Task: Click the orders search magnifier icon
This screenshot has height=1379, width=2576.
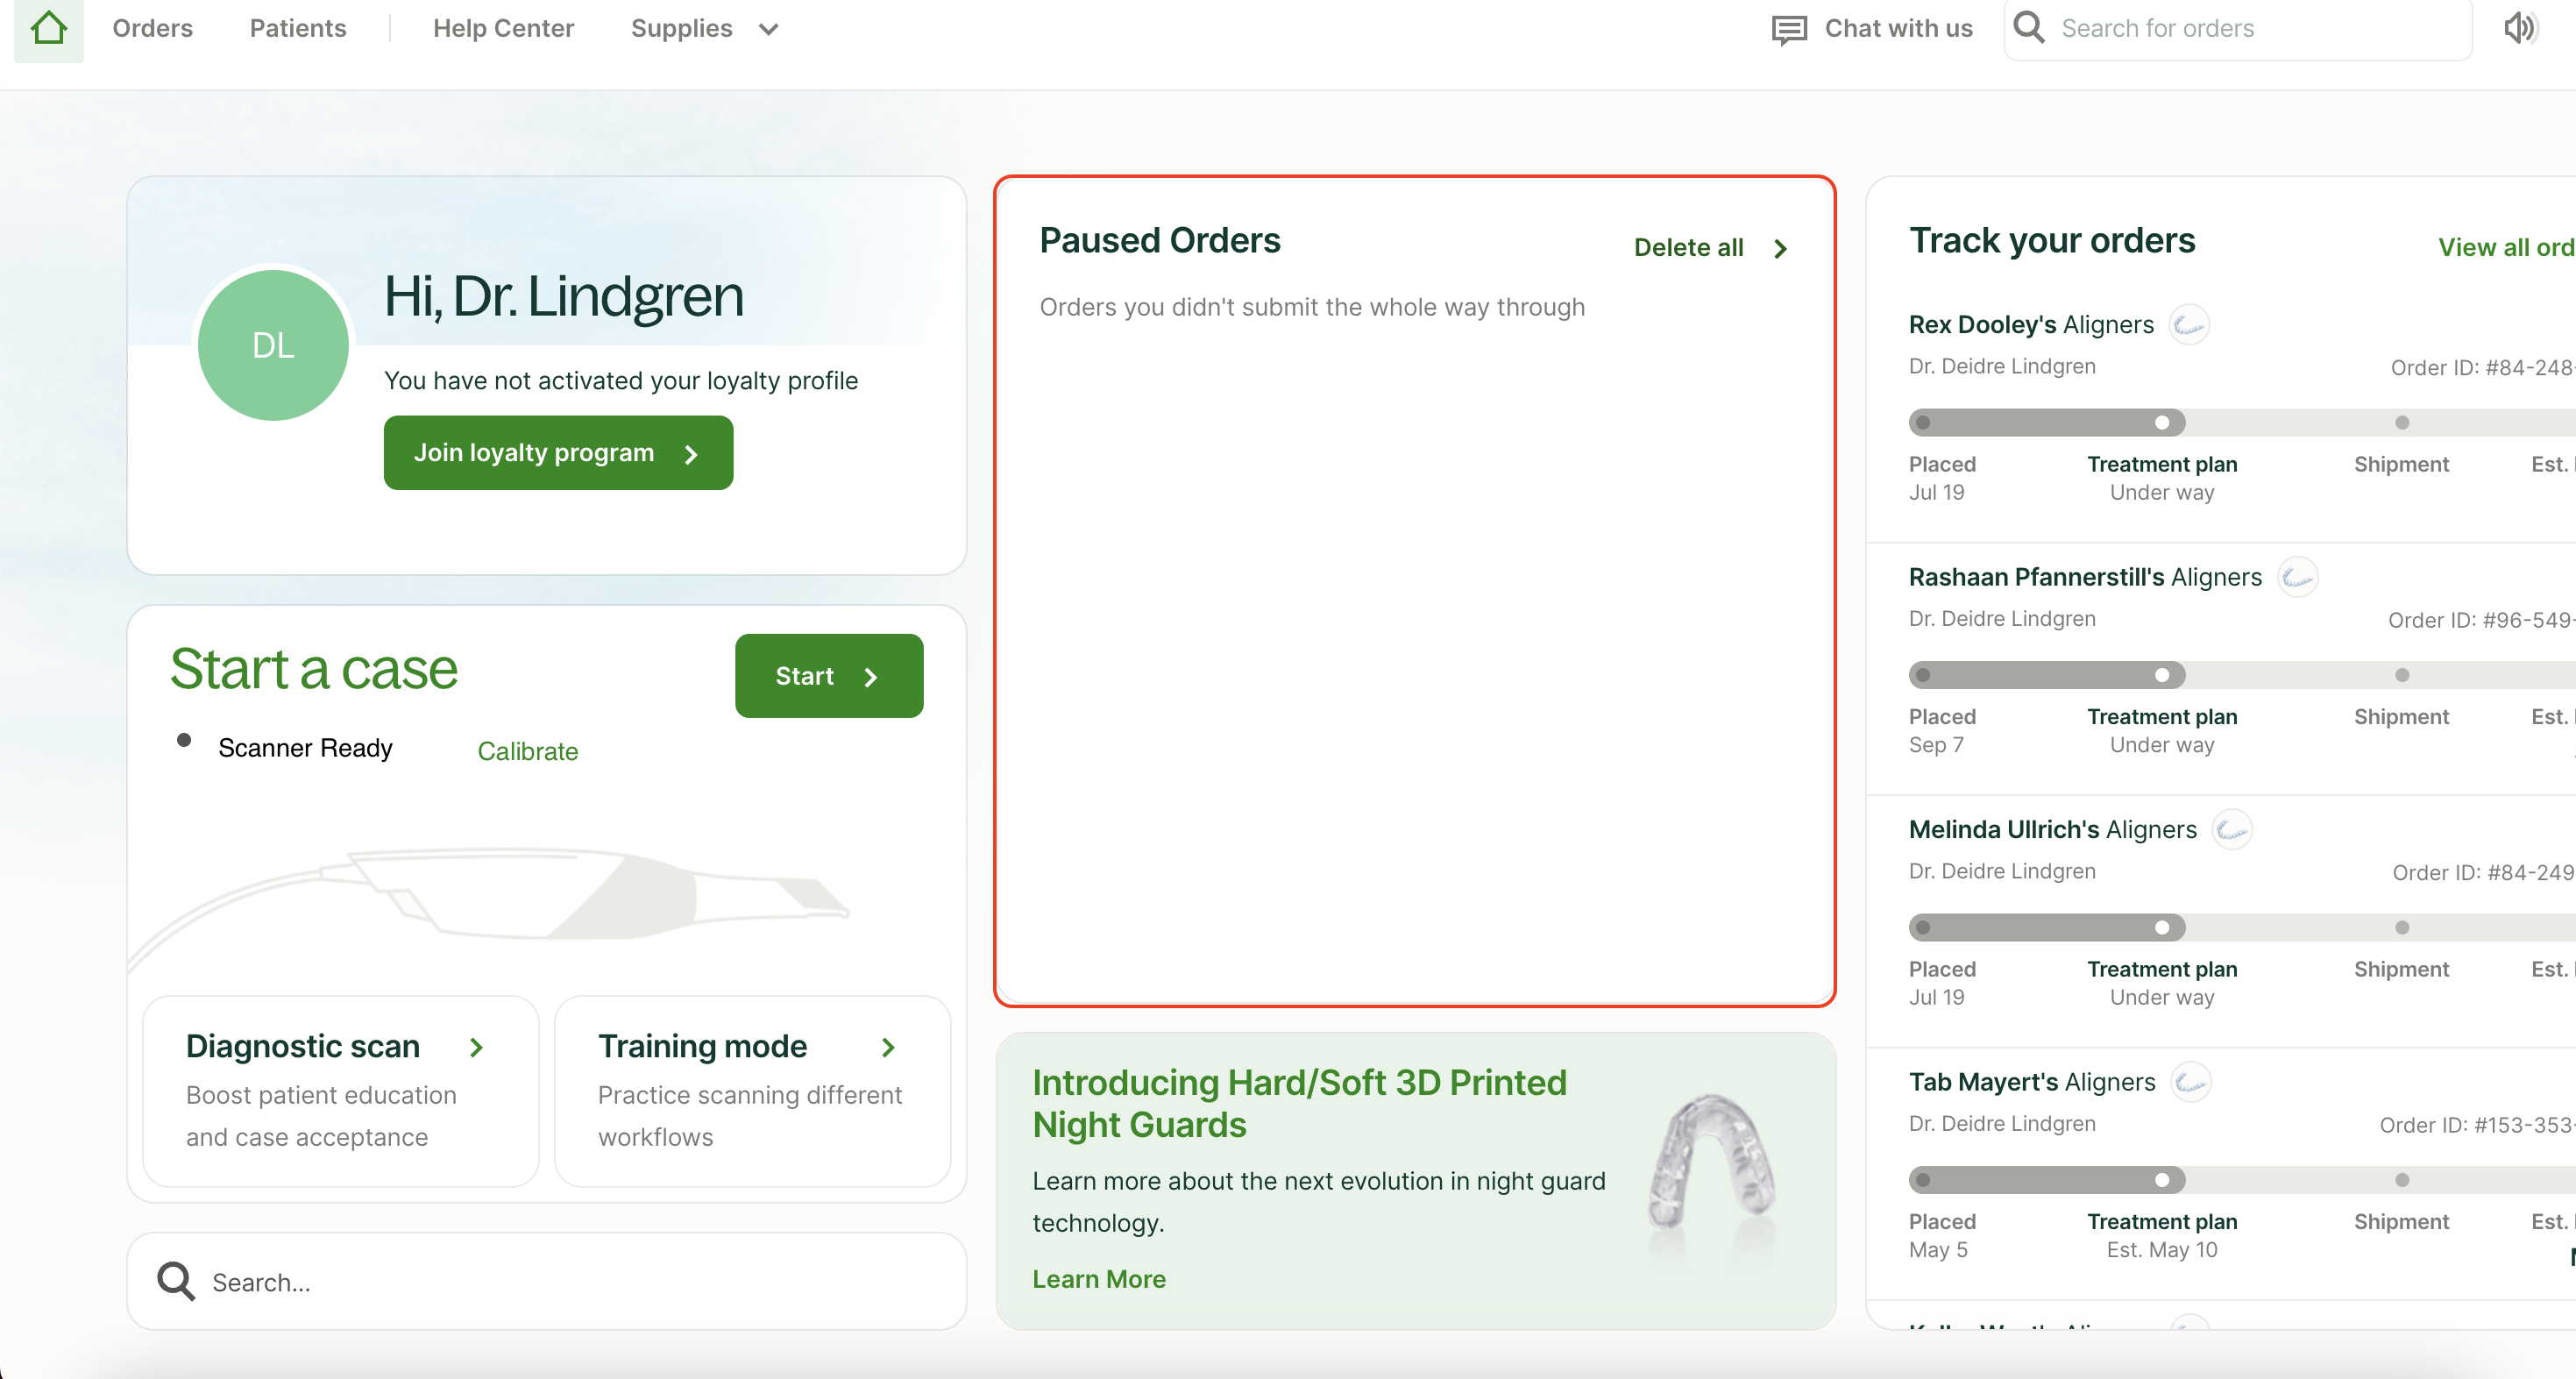Action: tap(2029, 27)
